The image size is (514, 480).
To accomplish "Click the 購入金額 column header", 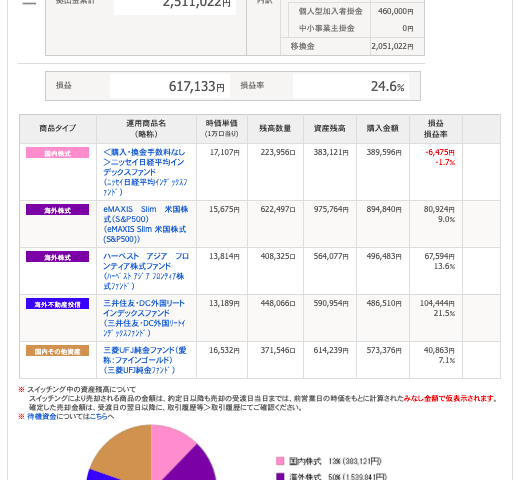I will tap(383, 129).
